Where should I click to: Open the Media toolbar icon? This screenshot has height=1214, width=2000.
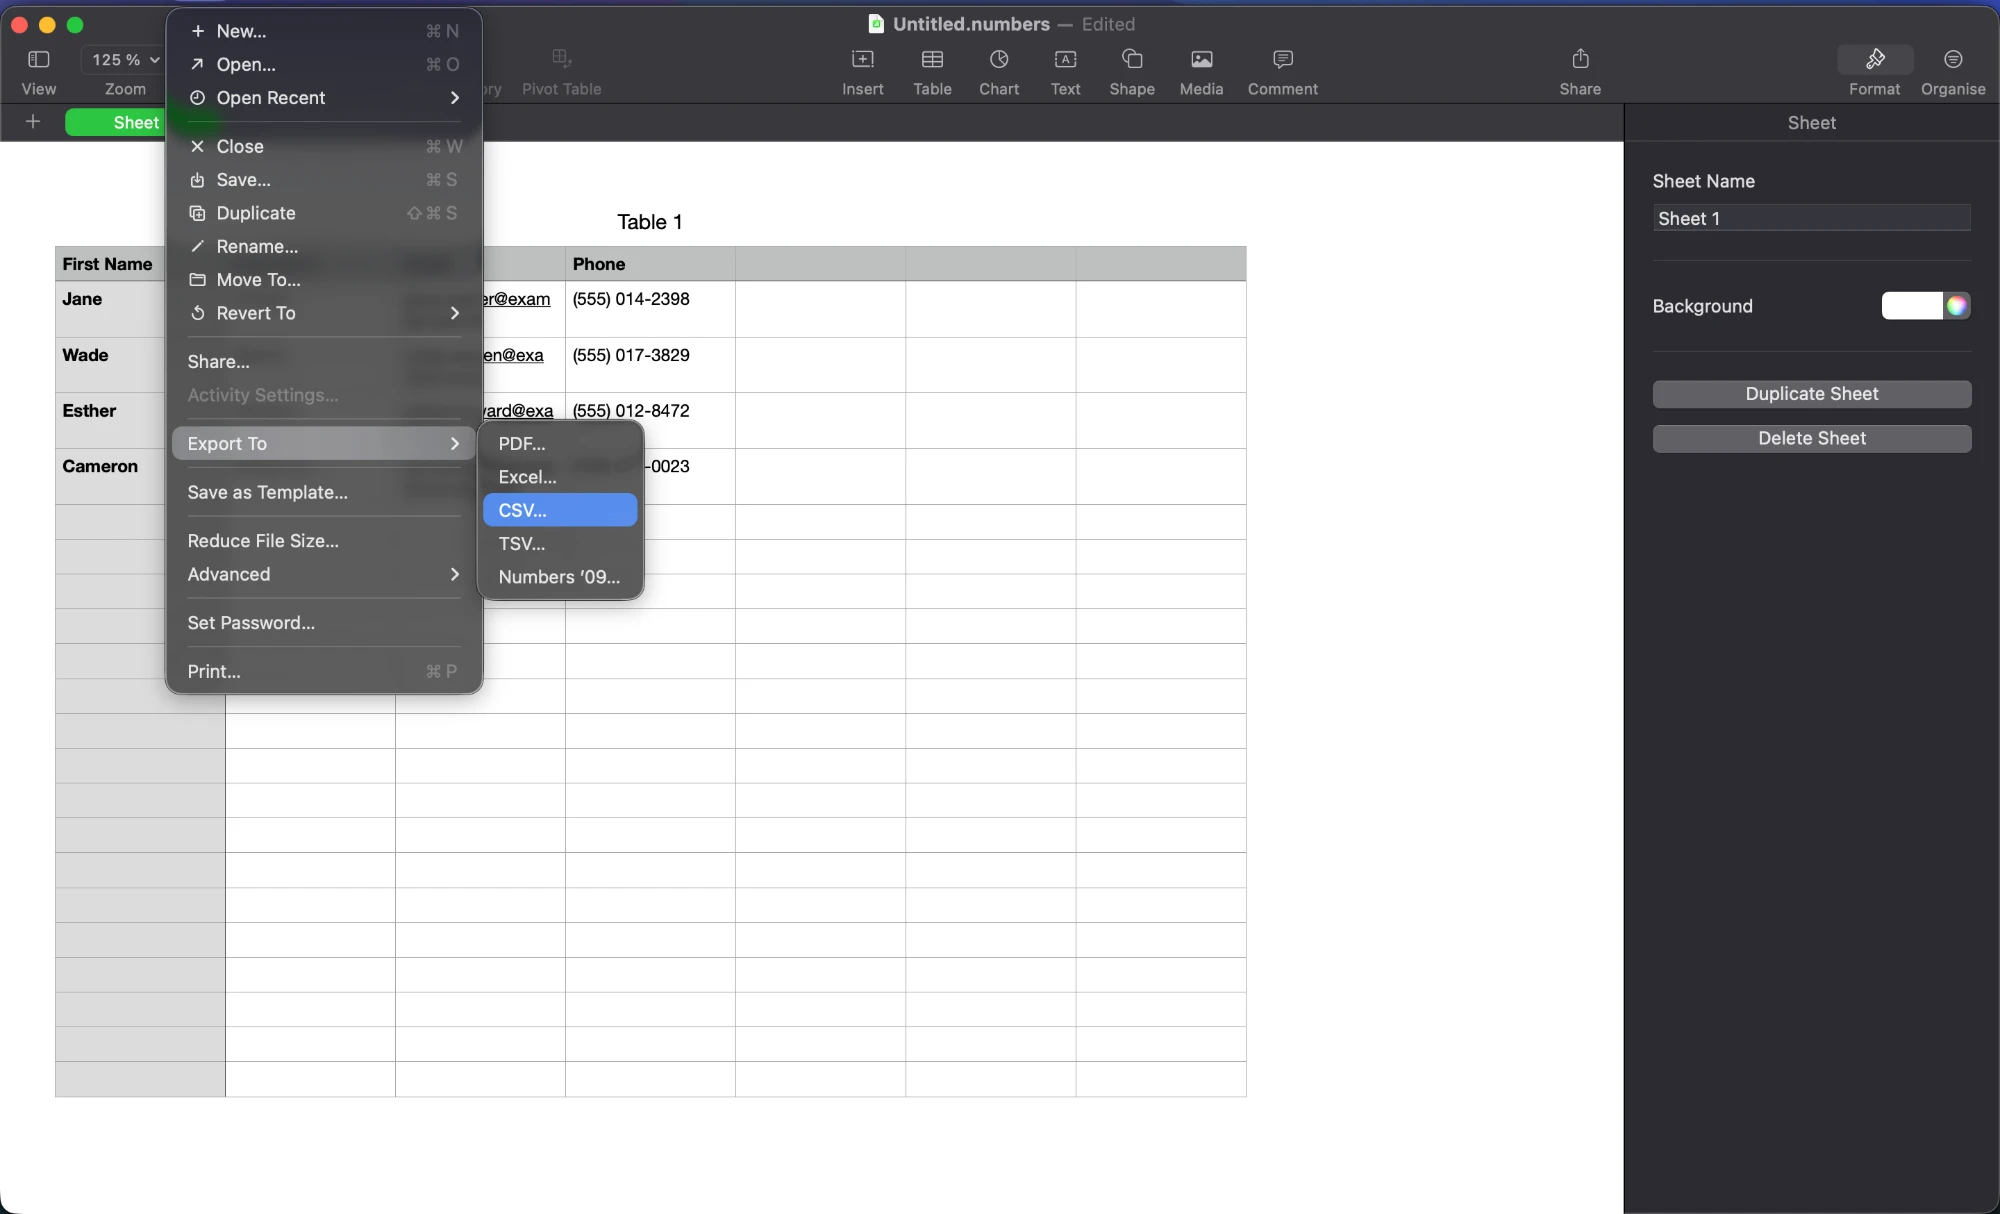(x=1201, y=59)
